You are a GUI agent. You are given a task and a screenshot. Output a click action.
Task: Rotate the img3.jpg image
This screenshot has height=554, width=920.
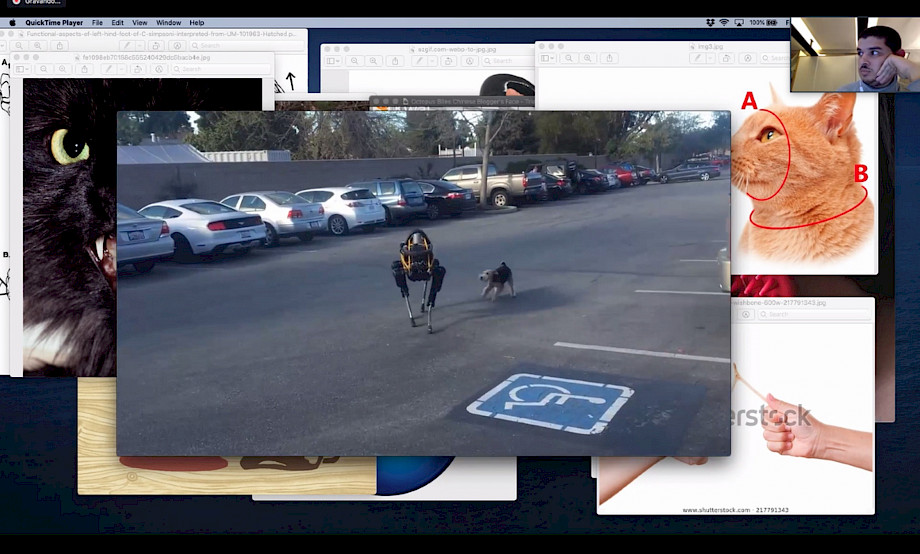point(726,58)
